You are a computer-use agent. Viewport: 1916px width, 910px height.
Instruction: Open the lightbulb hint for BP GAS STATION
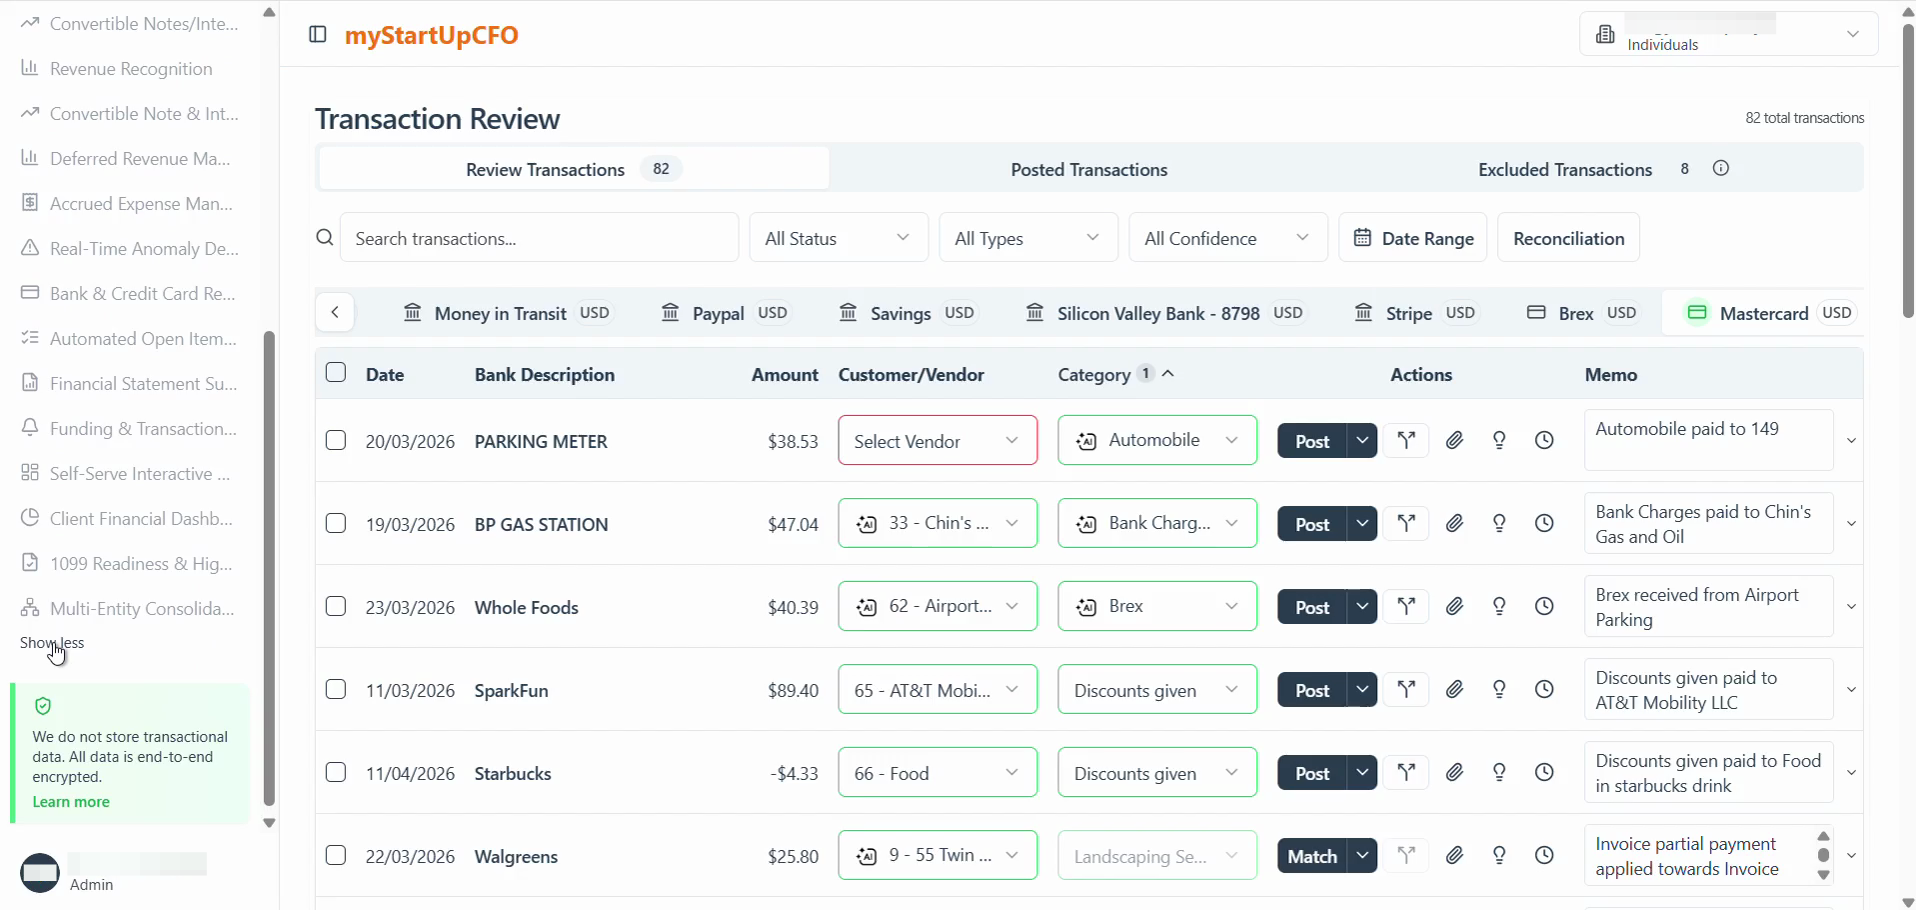(1499, 523)
